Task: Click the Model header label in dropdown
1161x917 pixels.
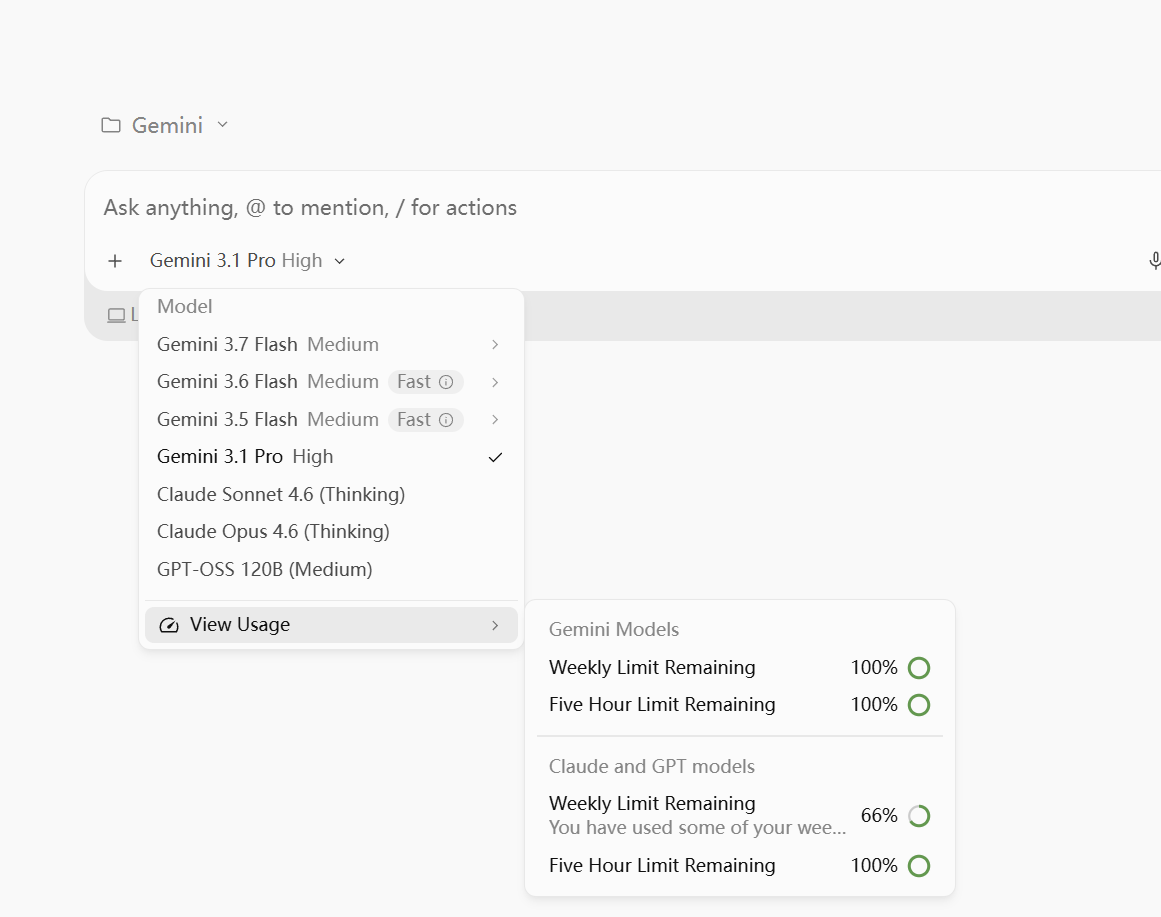Action: pos(184,307)
